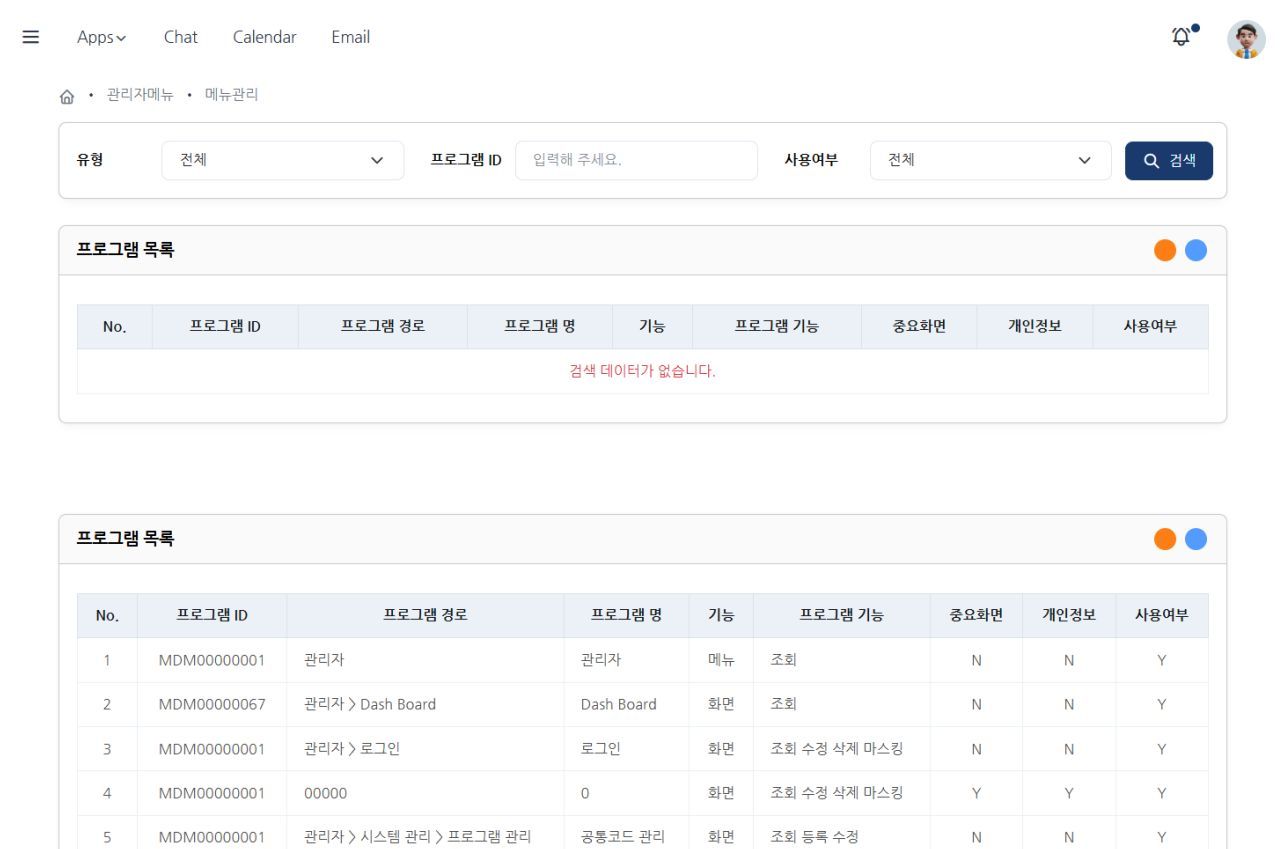Click the 프로그램 ID input field
The width and height of the screenshot is (1283, 849).
click(x=635, y=160)
